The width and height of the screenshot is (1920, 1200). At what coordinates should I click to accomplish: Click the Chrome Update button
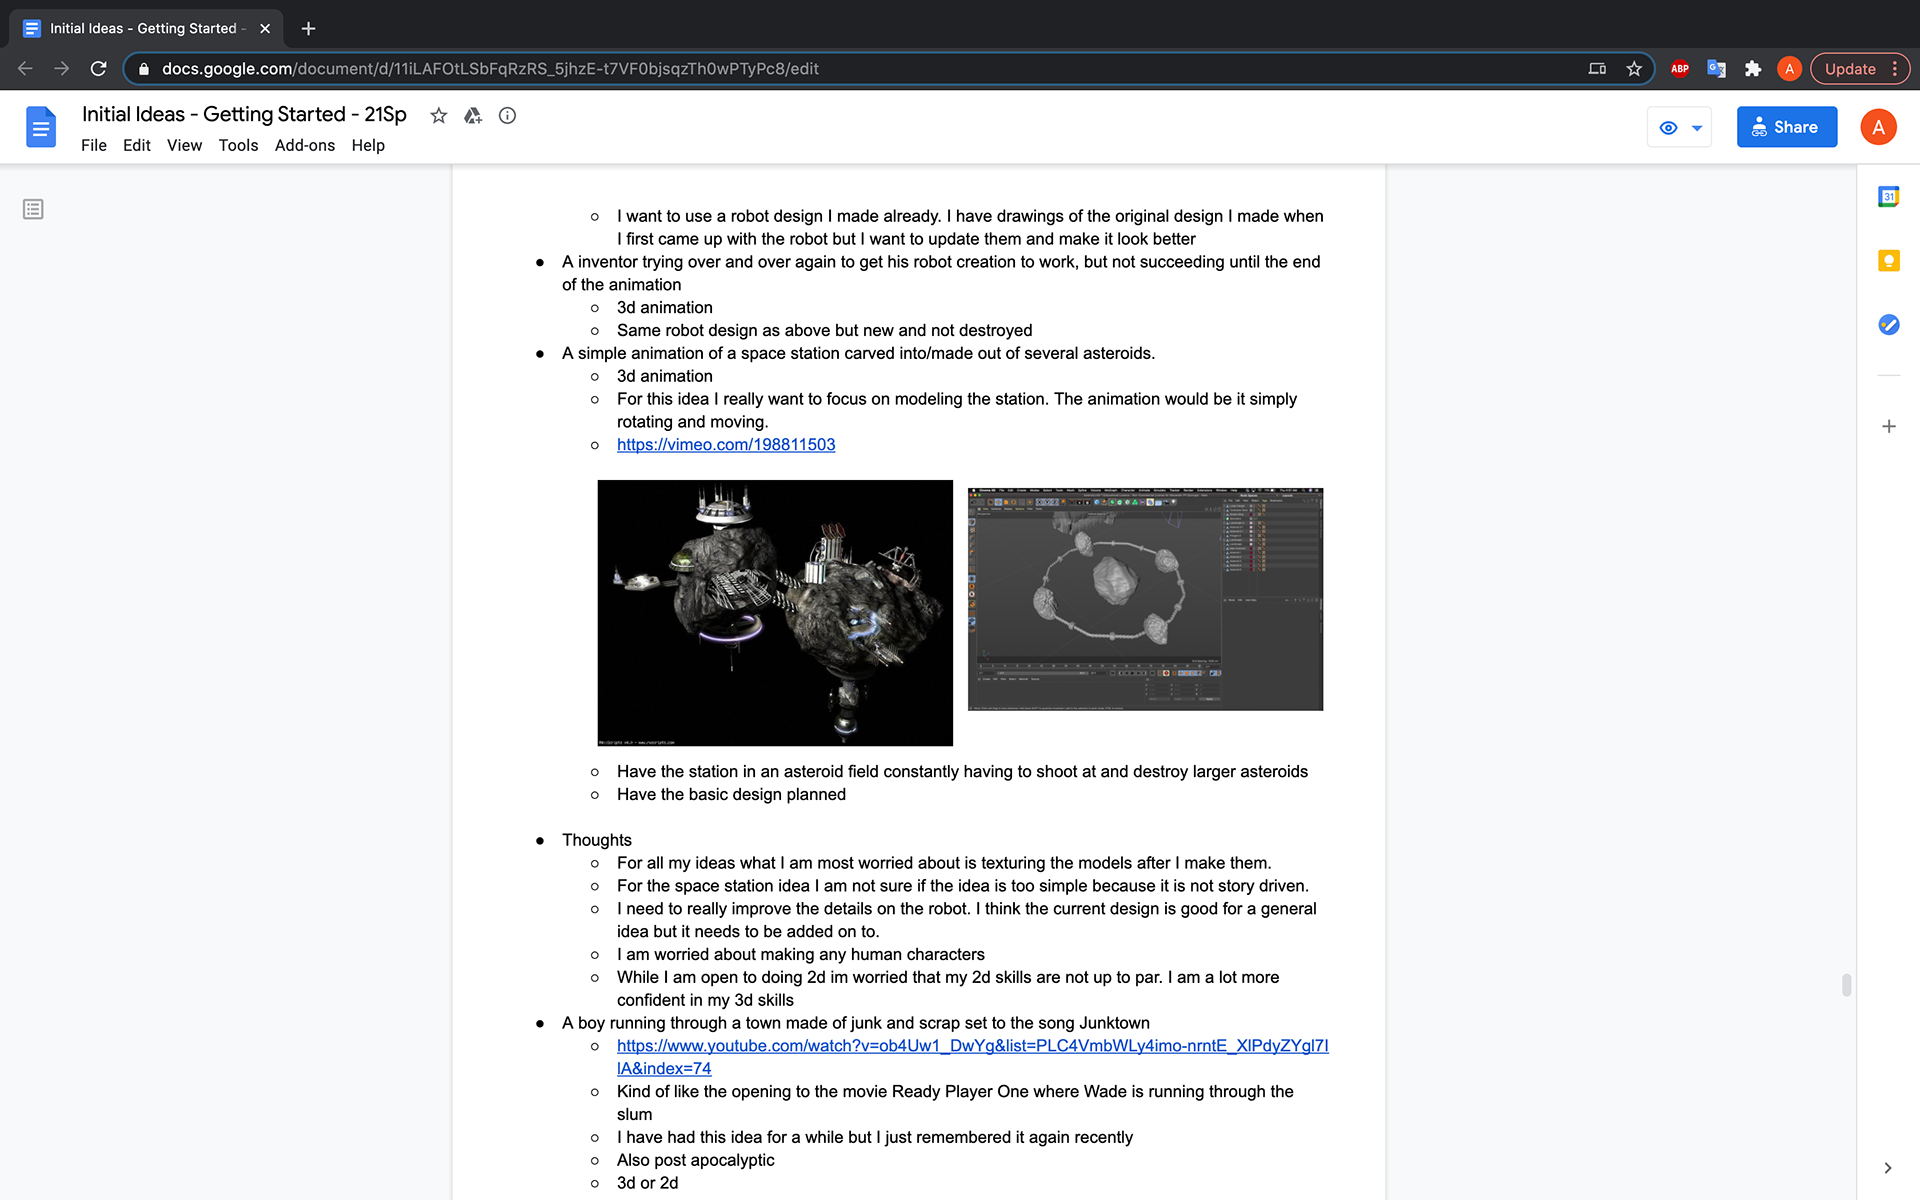click(1859, 69)
